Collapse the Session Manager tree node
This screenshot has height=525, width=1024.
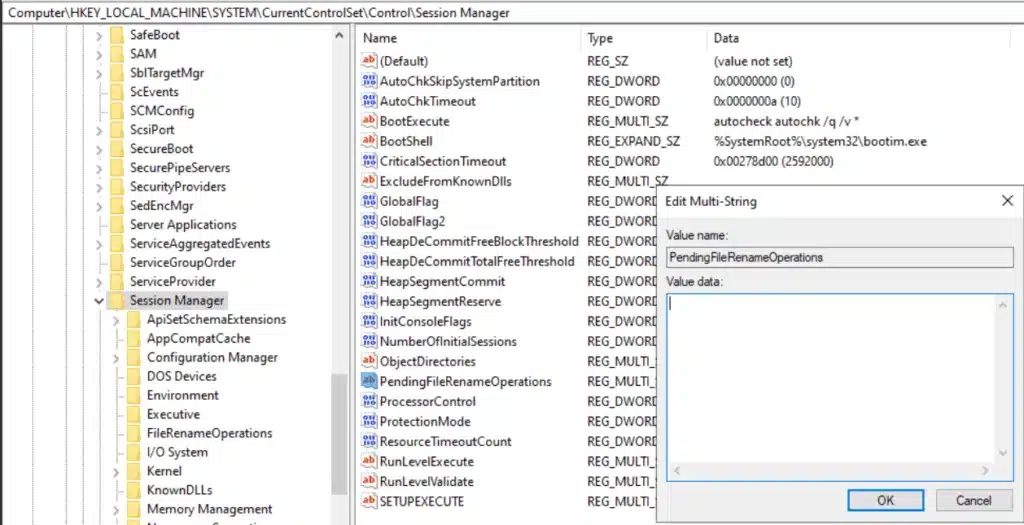point(99,301)
